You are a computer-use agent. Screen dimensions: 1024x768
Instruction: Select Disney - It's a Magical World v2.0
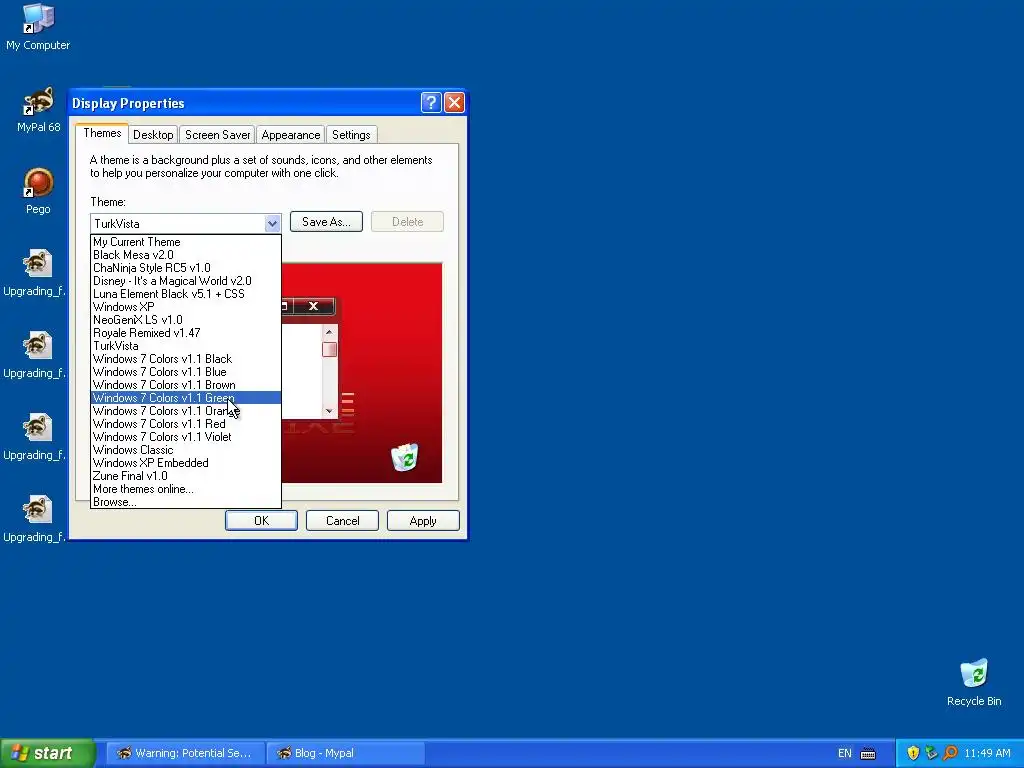(x=185, y=281)
